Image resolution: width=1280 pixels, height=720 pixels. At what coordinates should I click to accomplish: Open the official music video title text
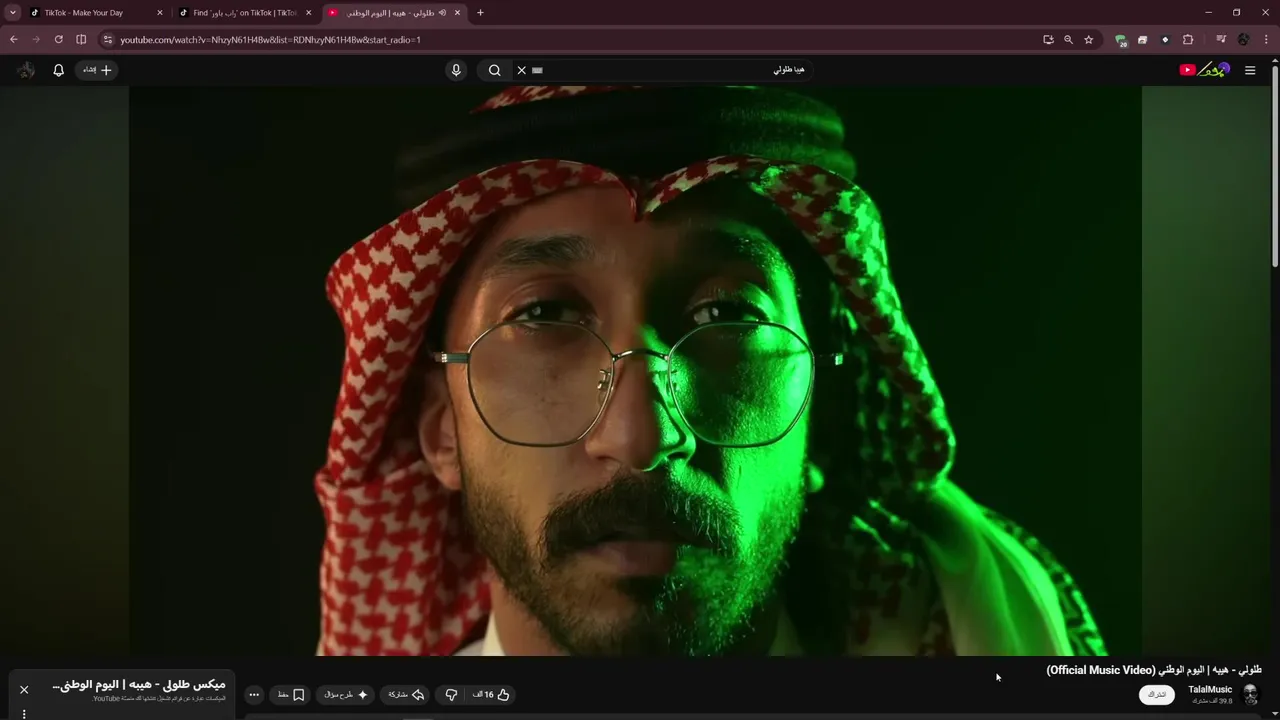tap(1154, 669)
